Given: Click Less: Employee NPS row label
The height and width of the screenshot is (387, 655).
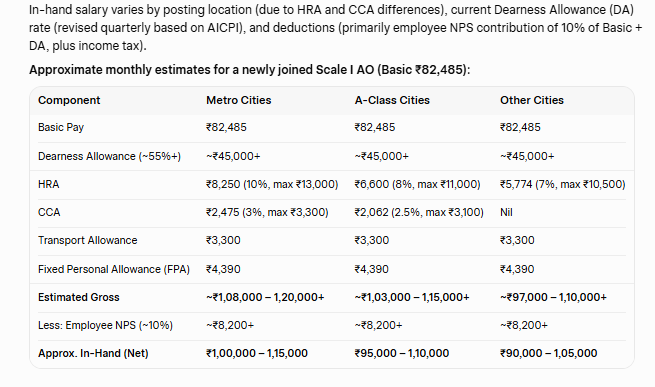Looking at the screenshot, I should (x=105, y=325).
